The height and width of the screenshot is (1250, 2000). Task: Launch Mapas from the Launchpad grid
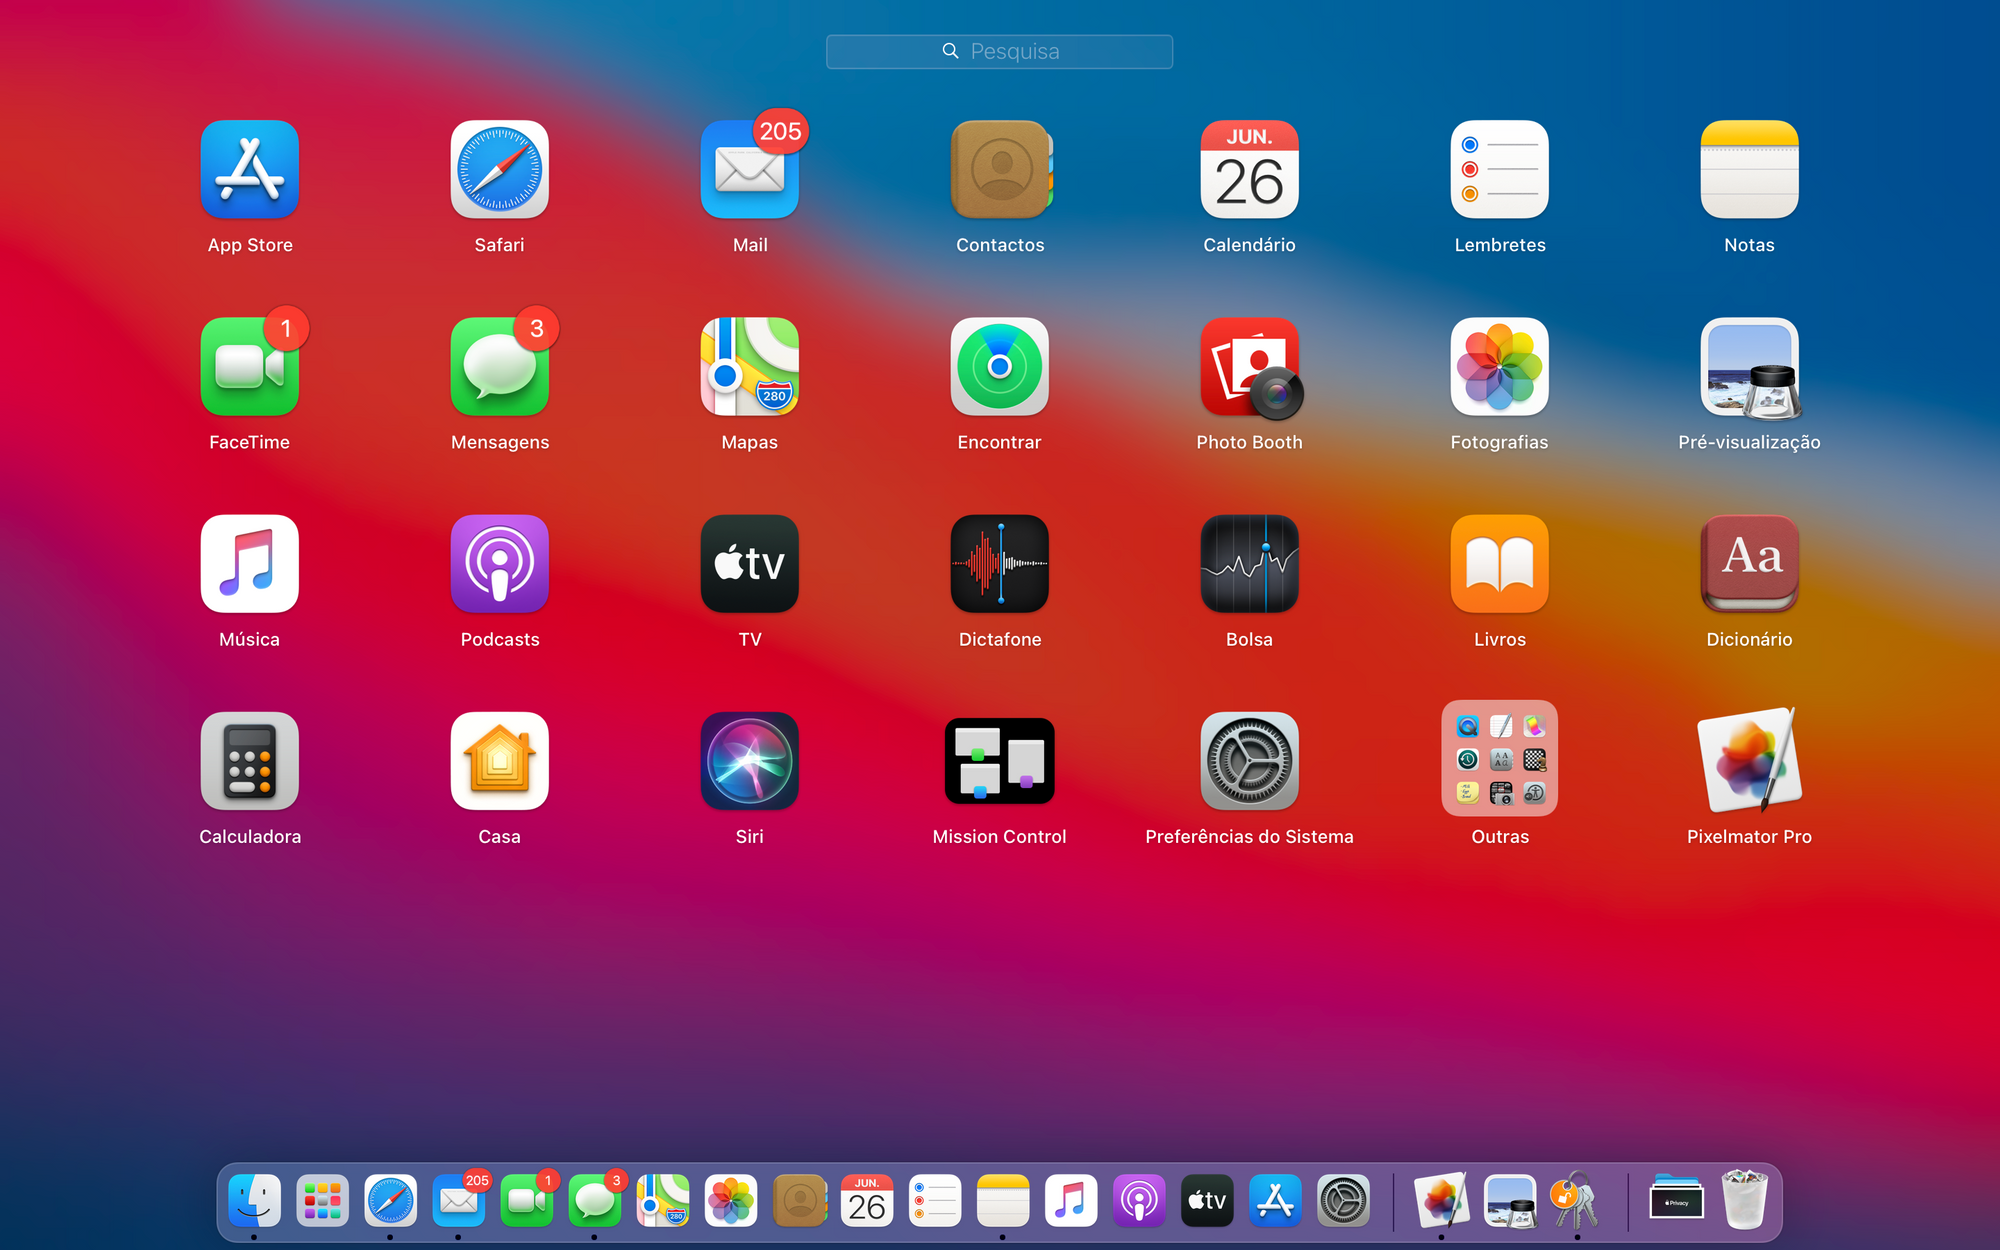coord(750,367)
